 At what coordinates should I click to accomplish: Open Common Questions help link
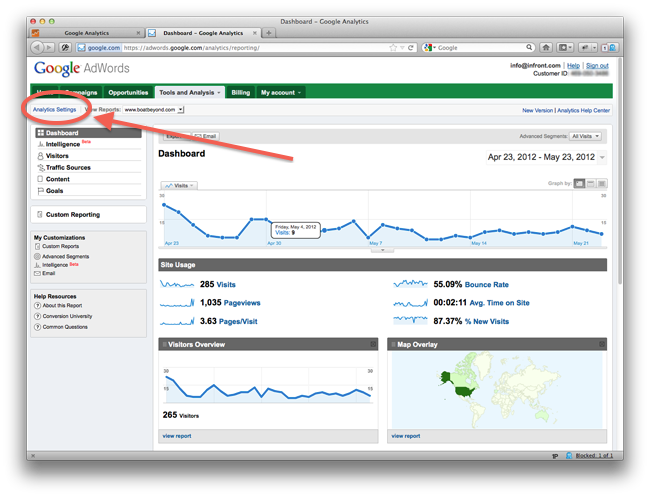[x=65, y=327]
